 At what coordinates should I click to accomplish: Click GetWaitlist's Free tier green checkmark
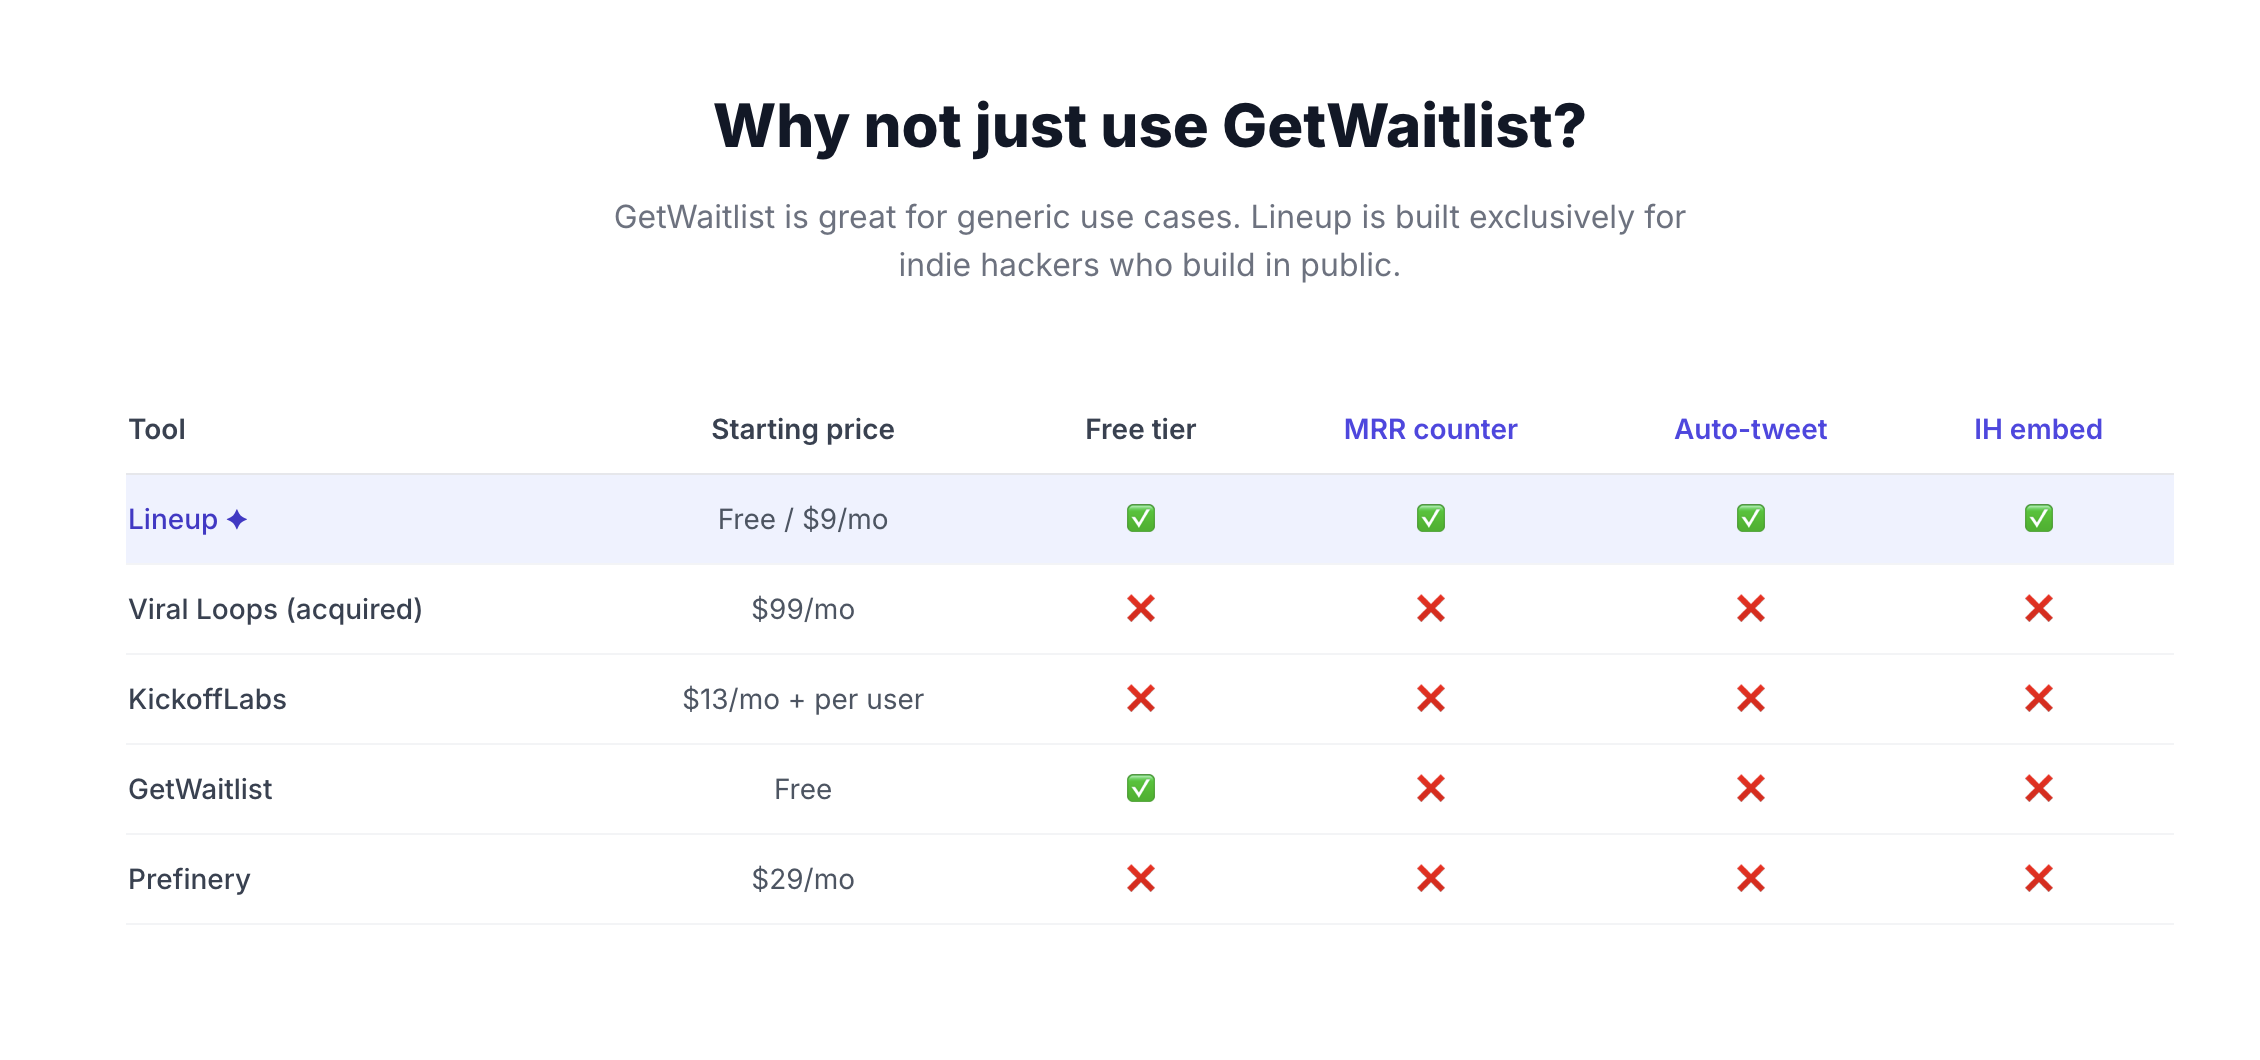[x=1140, y=788]
